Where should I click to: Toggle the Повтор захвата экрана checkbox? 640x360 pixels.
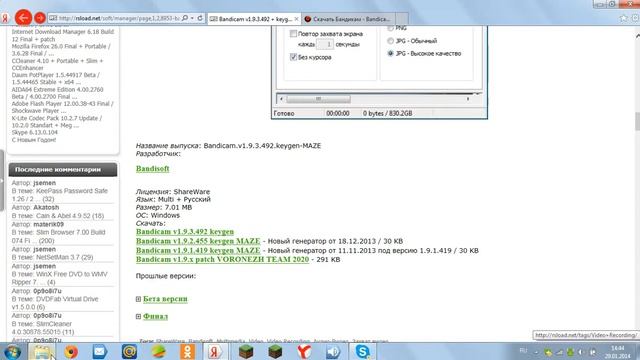click(x=293, y=34)
